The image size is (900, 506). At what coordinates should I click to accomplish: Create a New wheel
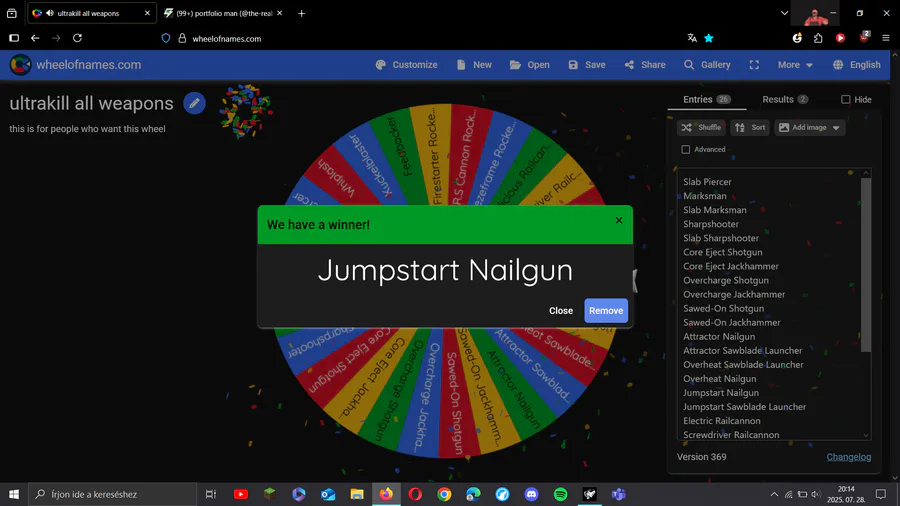pos(474,65)
